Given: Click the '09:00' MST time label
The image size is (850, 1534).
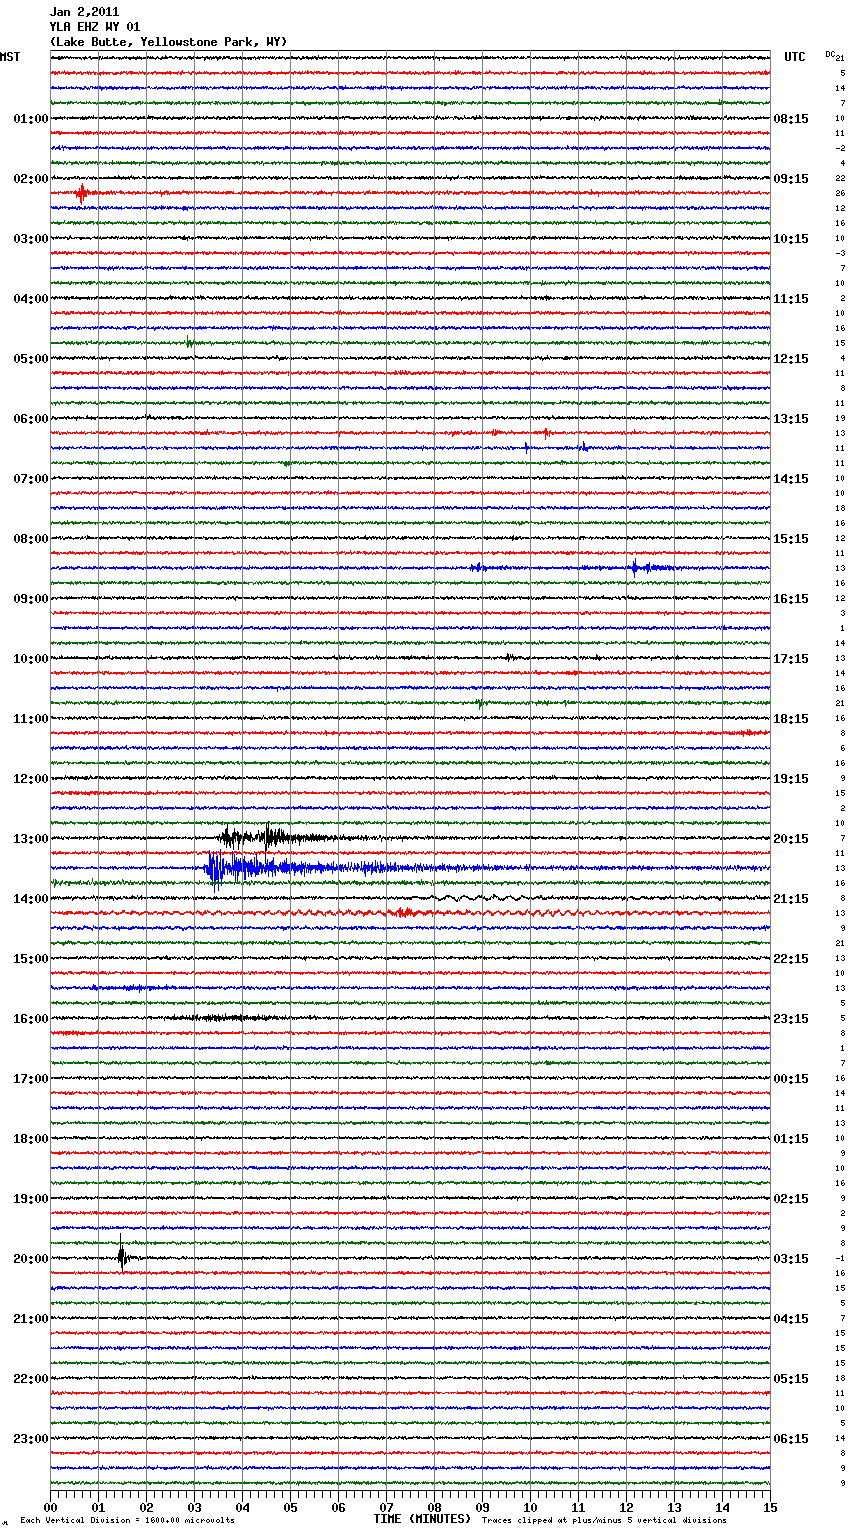Looking at the screenshot, I should (31, 599).
